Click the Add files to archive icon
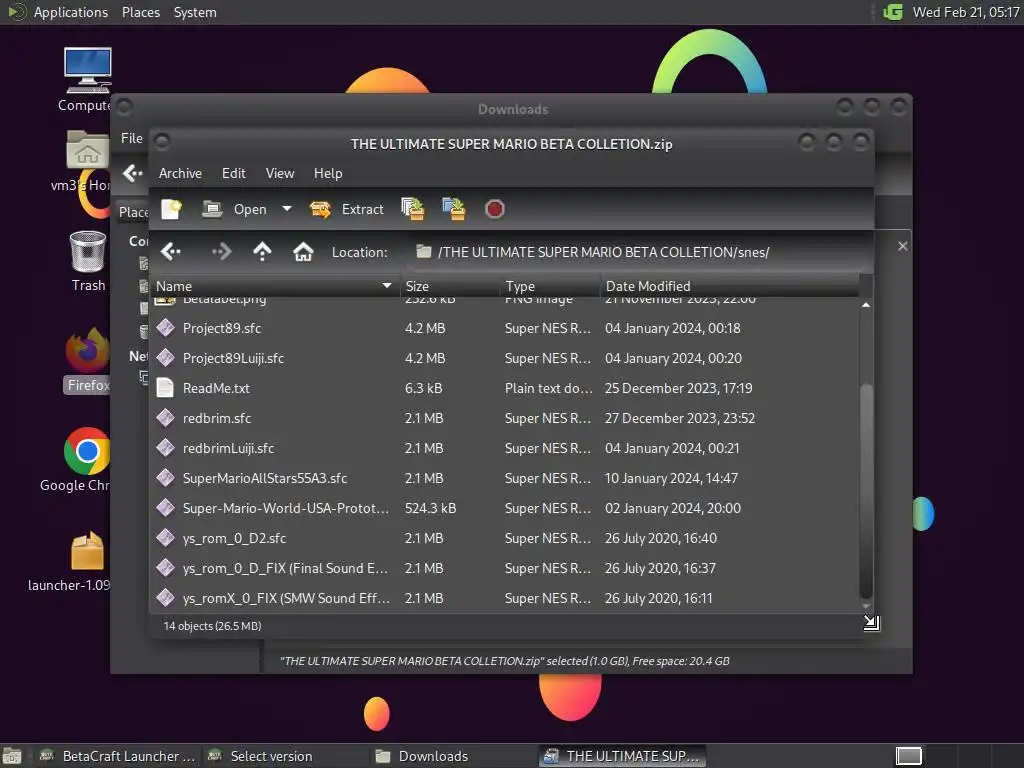Image resolution: width=1024 pixels, height=768 pixels. (x=413, y=209)
